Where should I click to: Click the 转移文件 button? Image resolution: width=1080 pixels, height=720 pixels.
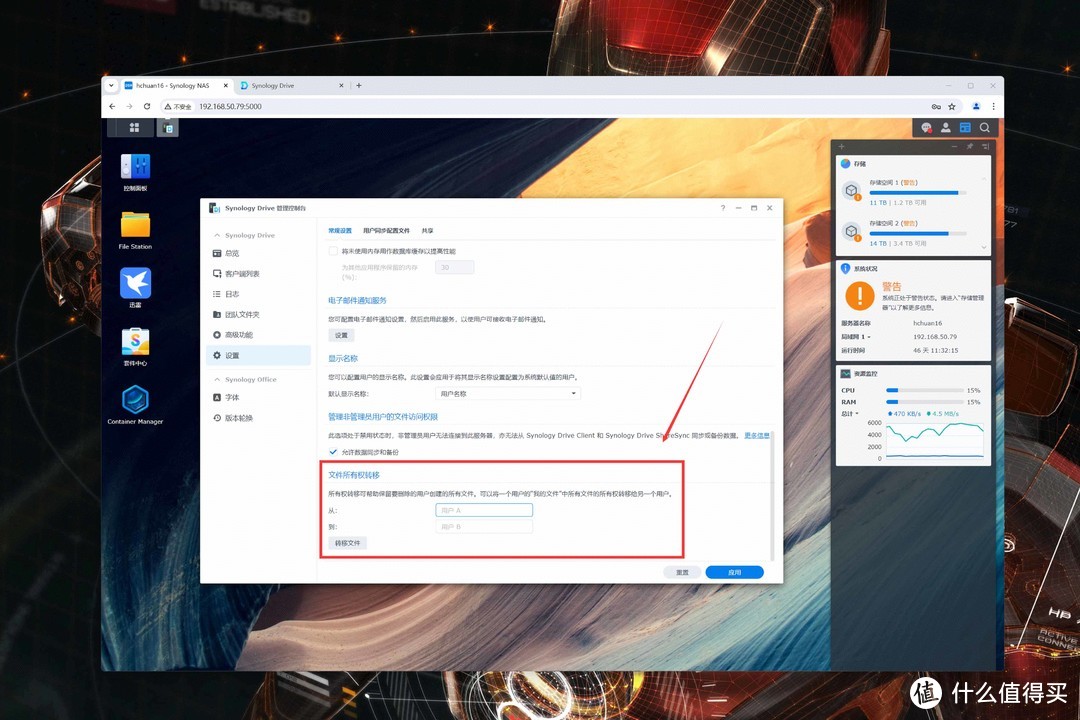coord(348,543)
